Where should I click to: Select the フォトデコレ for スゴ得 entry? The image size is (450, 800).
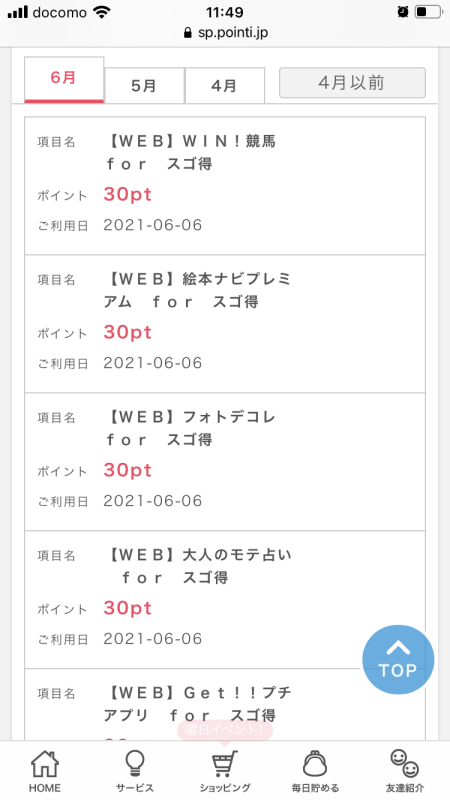[224, 462]
